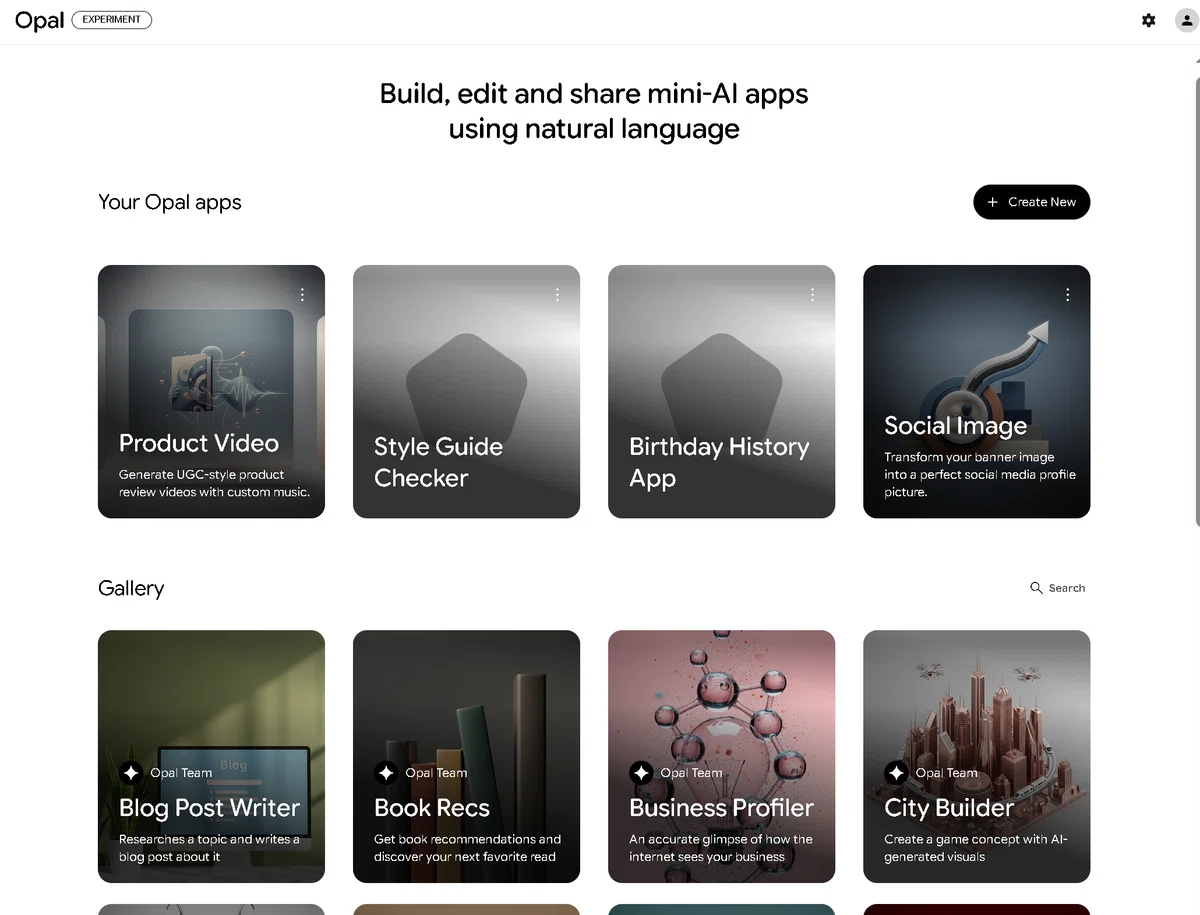Click the Opal Team sparkle icon on City Builder
This screenshot has height=915, width=1200.
pyautogui.click(x=896, y=773)
